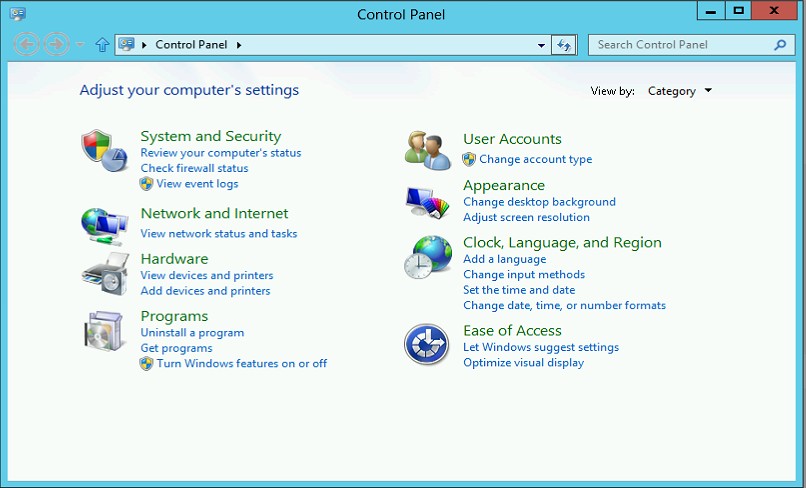The image size is (806, 488).
Task: Expand the arrow before Control Panel breadcrumb
Action: tap(144, 45)
